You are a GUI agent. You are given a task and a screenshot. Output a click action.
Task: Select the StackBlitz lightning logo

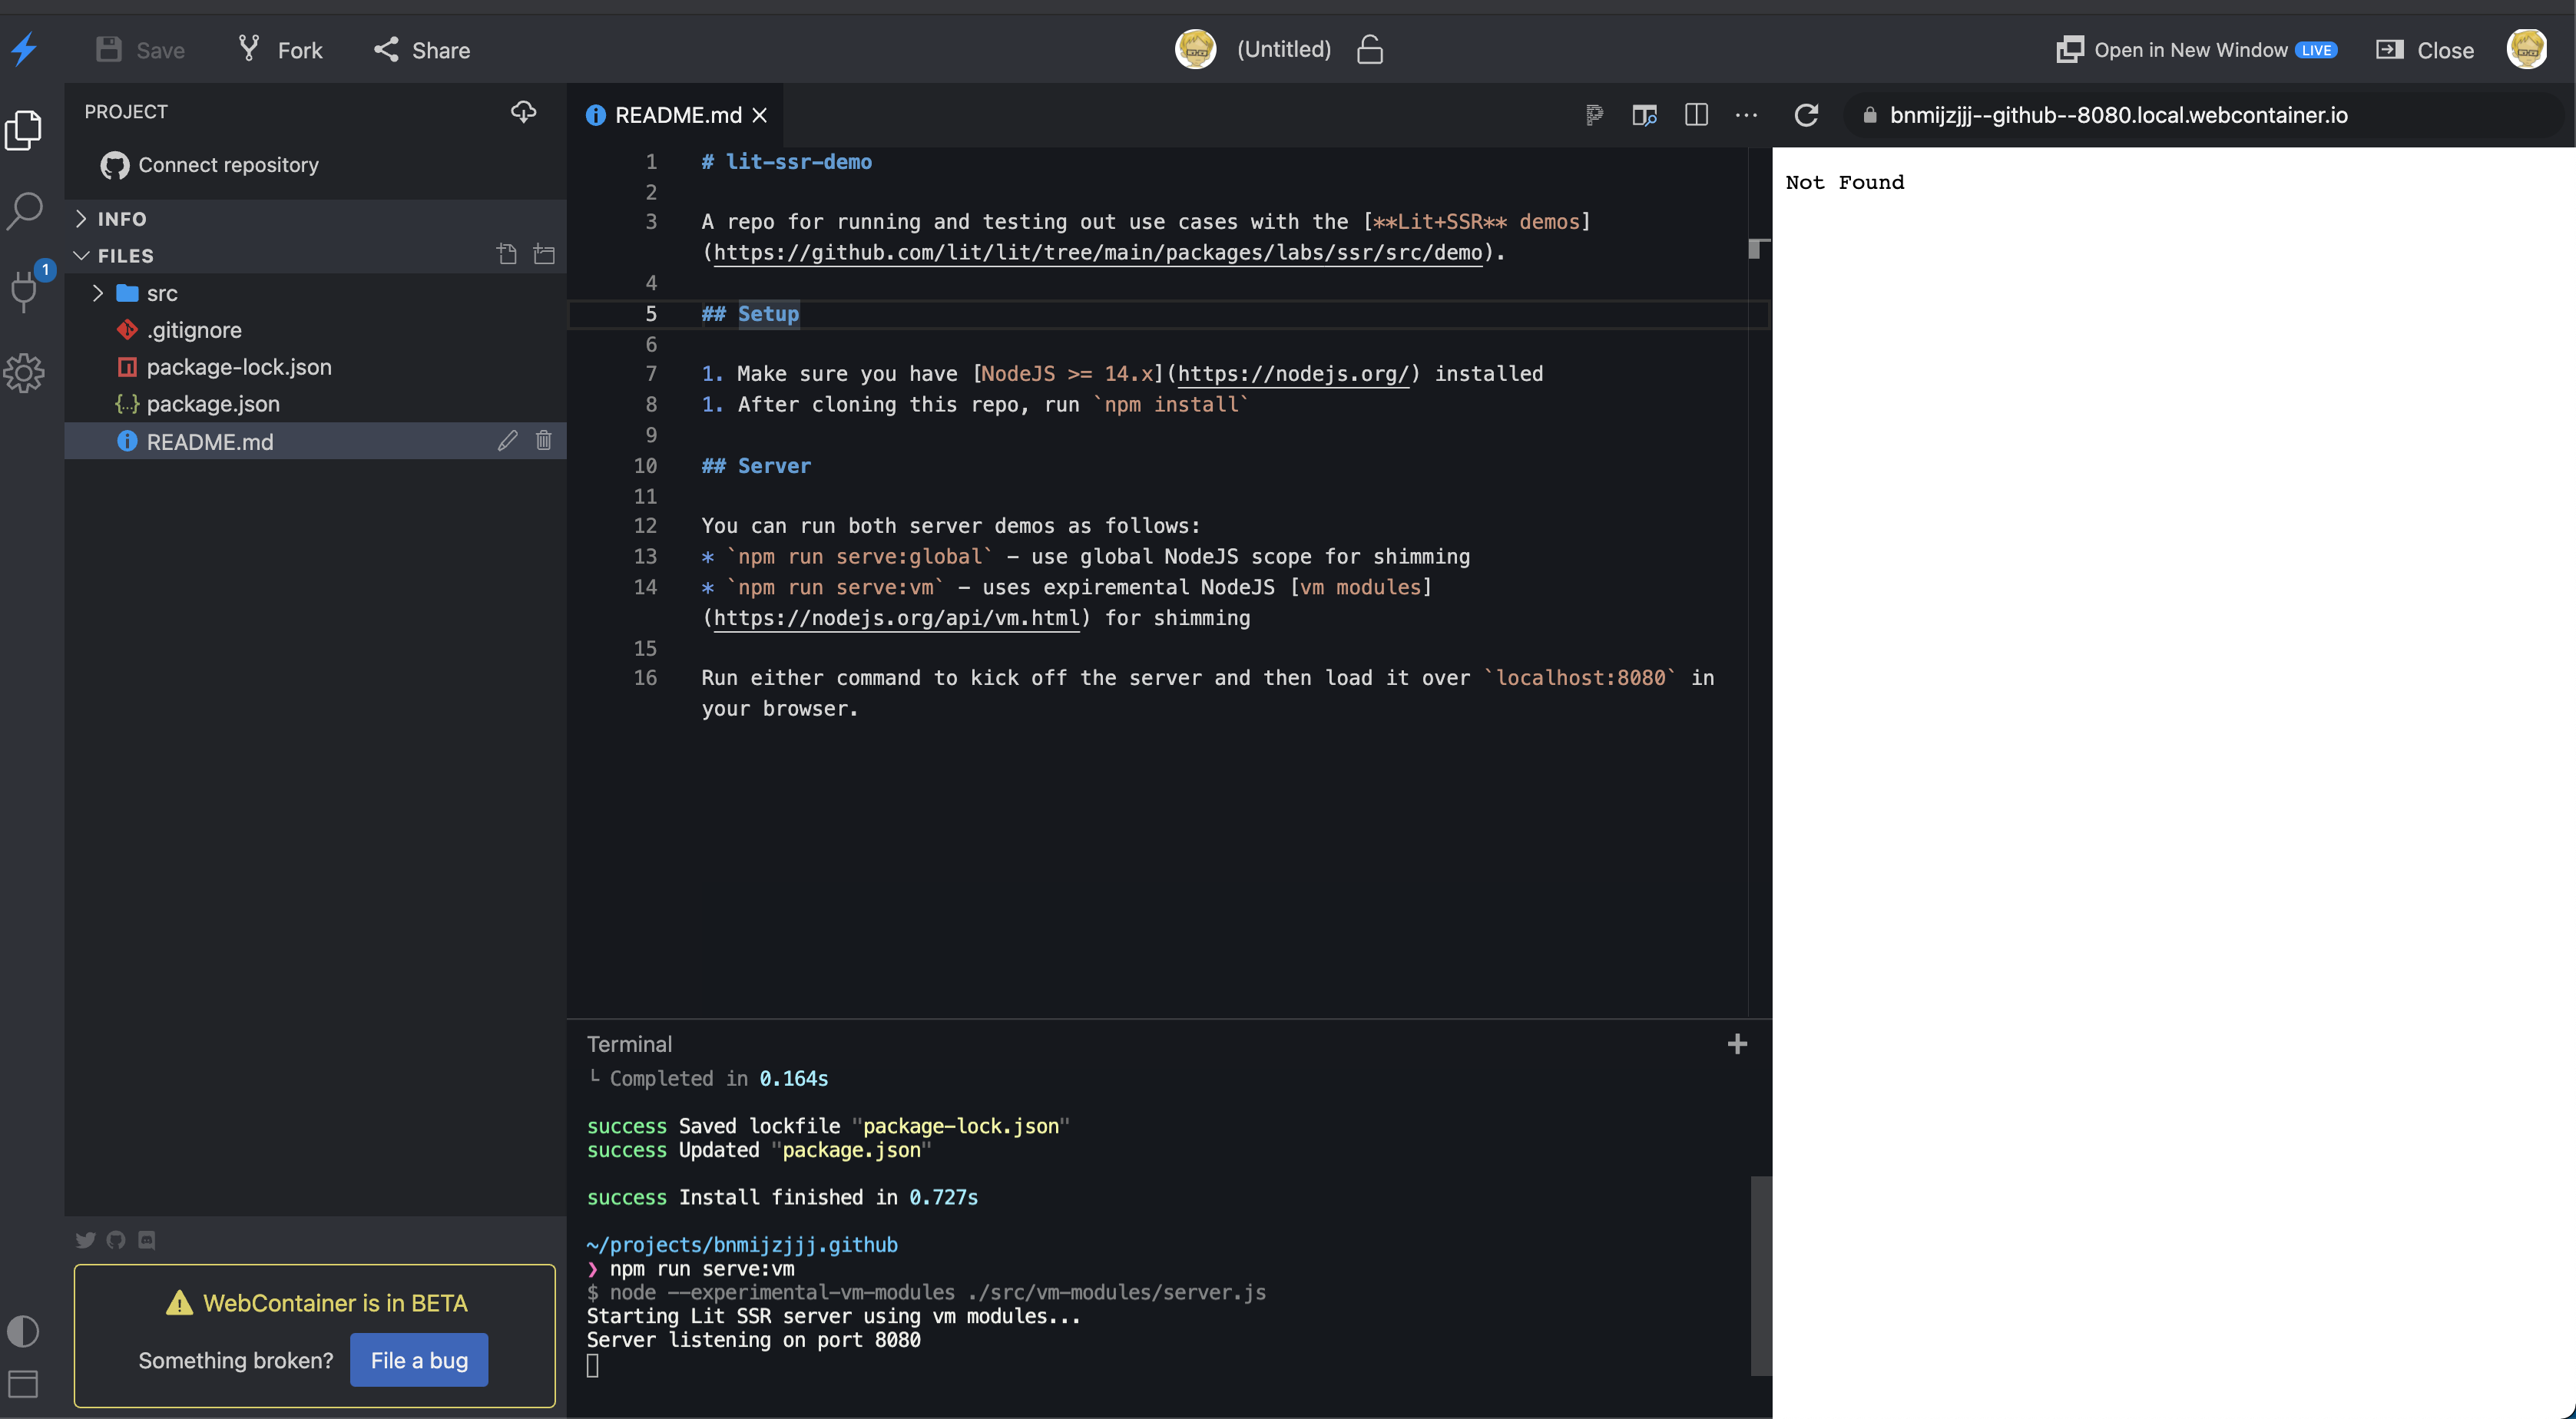25,48
